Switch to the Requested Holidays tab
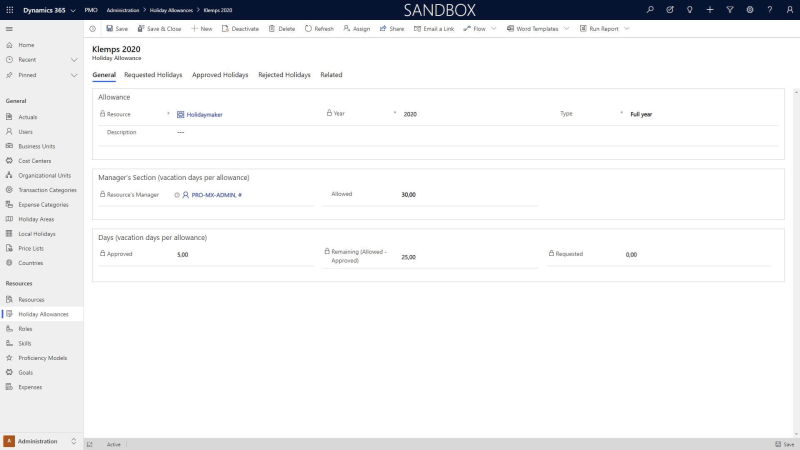 coord(154,75)
